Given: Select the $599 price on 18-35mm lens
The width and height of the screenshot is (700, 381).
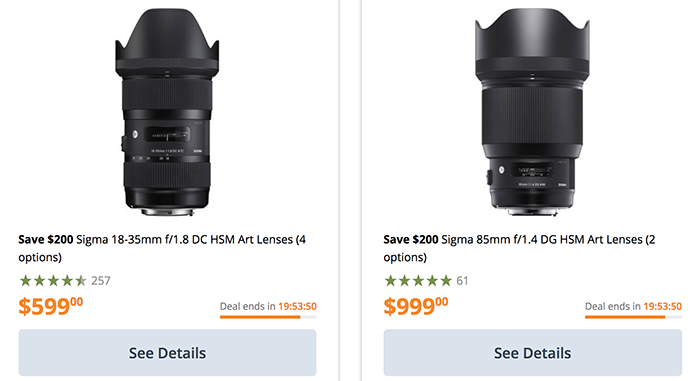Looking at the screenshot, I should click(x=50, y=306).
